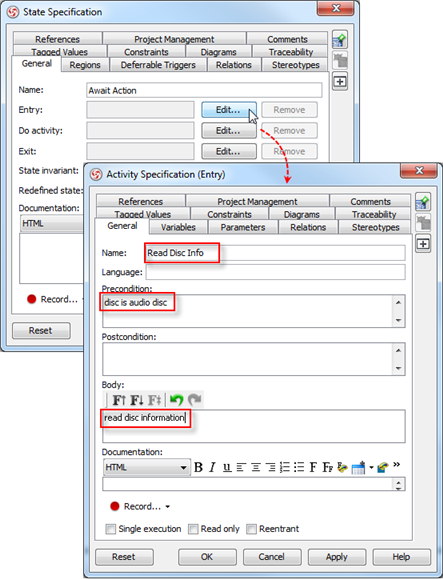Enable the Single execution checkbox
The image size is (443, 579).
tap(110, 529)
